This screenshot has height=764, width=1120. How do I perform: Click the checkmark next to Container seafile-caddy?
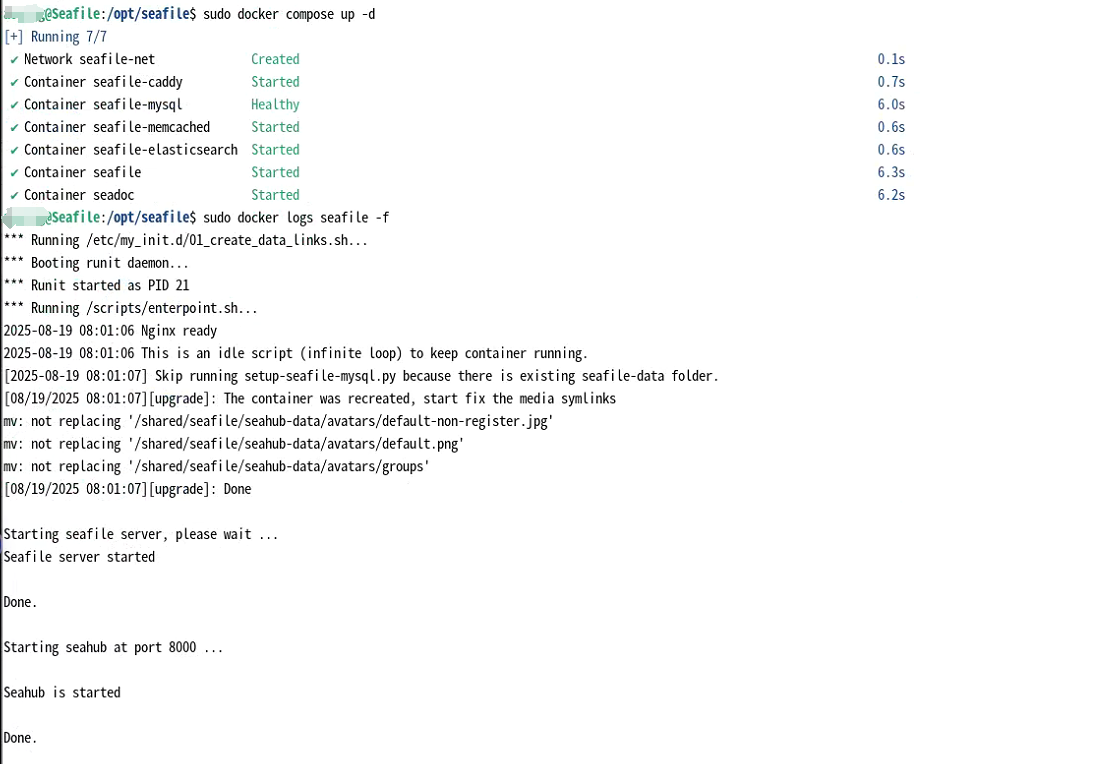(x=14, y=83)
